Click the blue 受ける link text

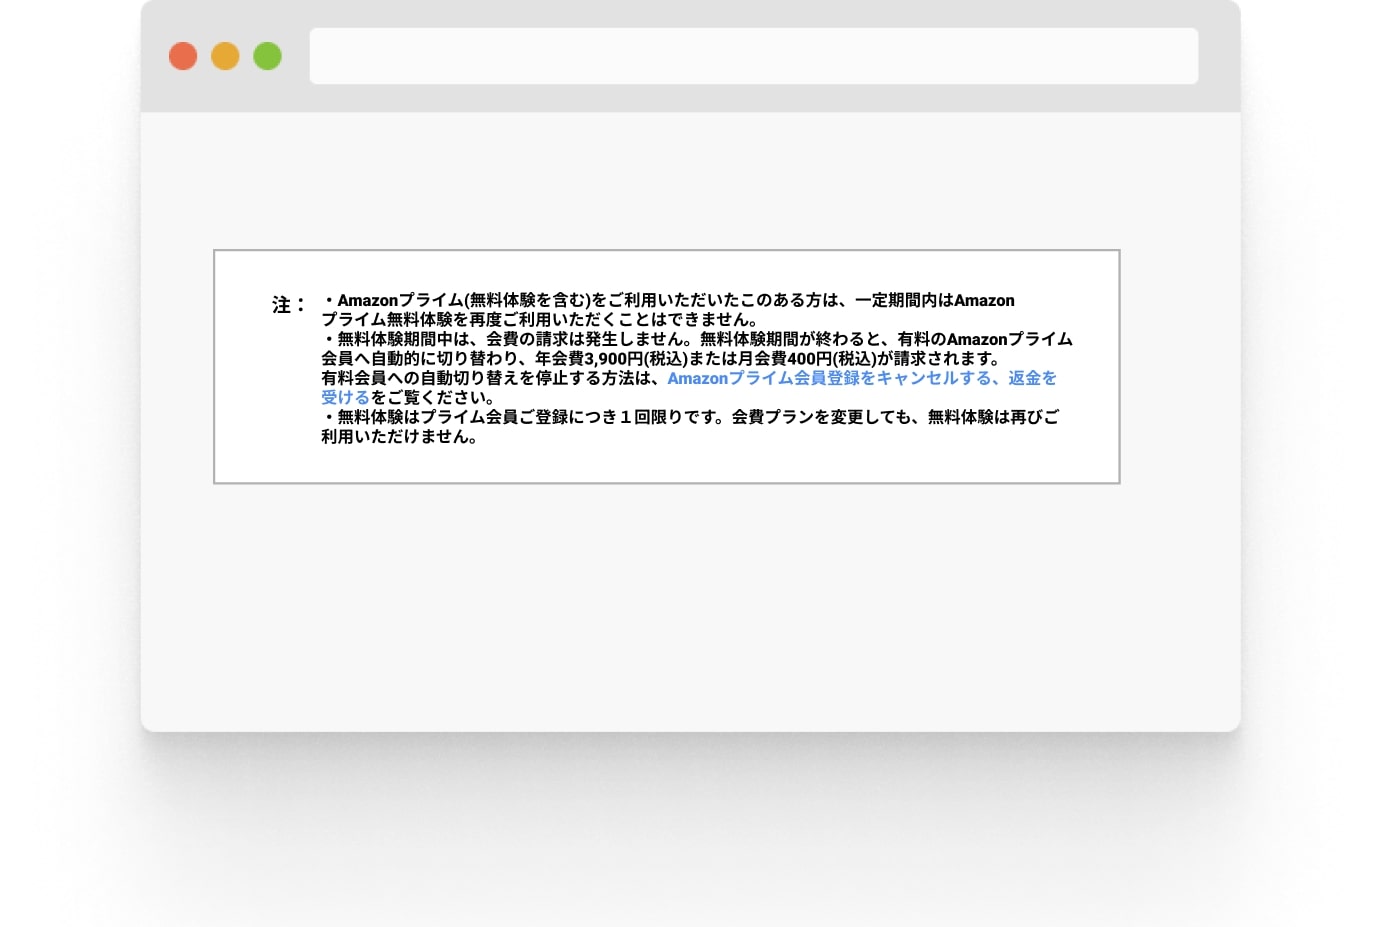(x=345, y=397)
